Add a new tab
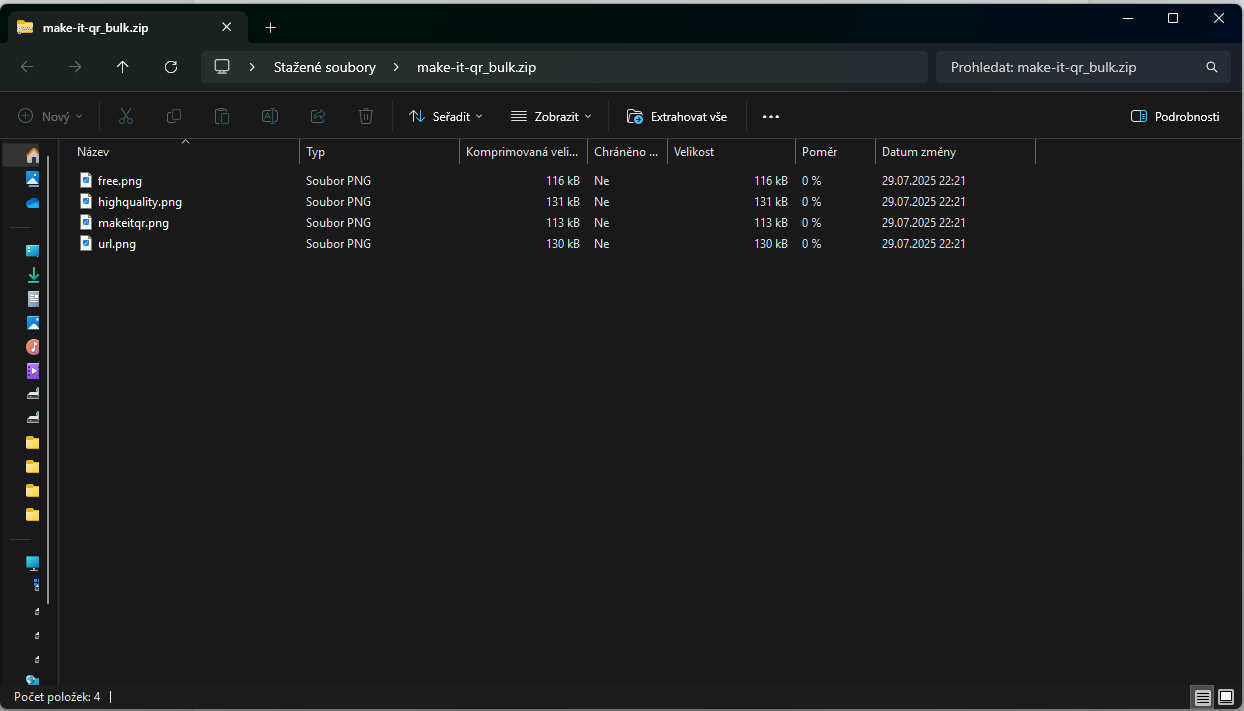 (x=270, y=27)
